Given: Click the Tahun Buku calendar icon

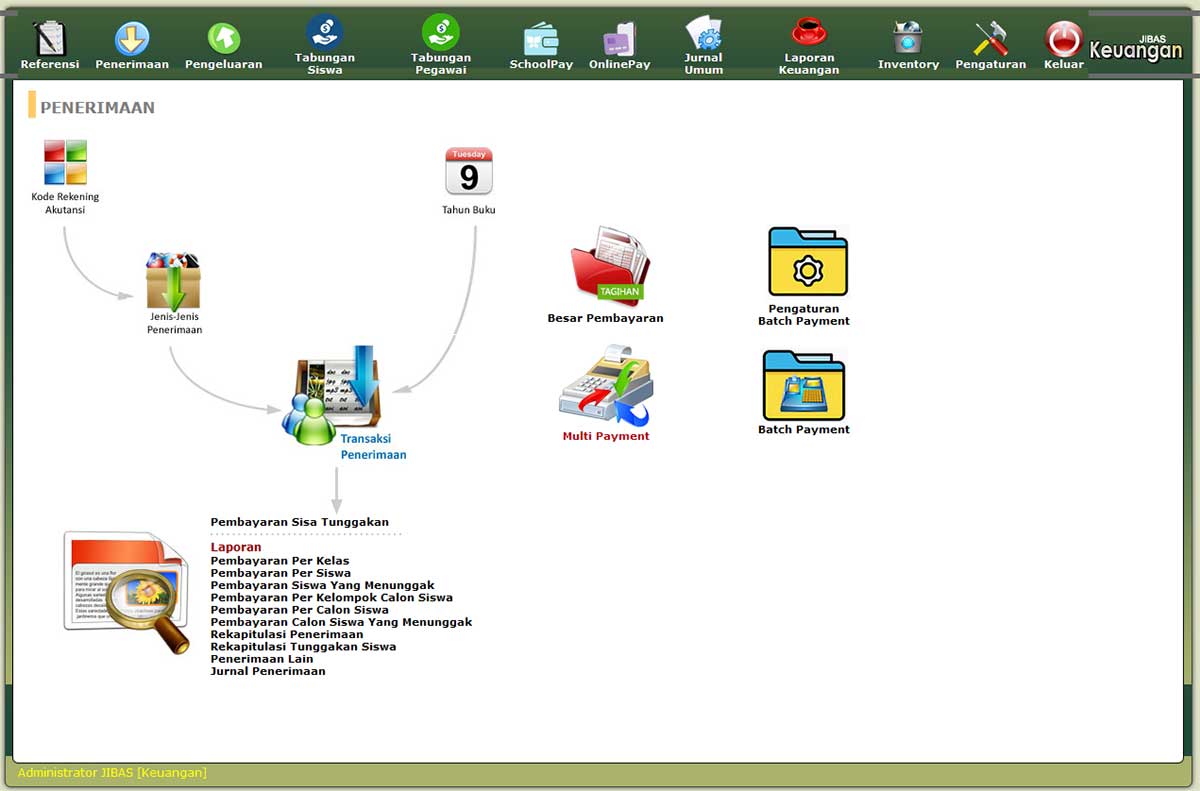Looking at the screenshot, I should point(469,172).
